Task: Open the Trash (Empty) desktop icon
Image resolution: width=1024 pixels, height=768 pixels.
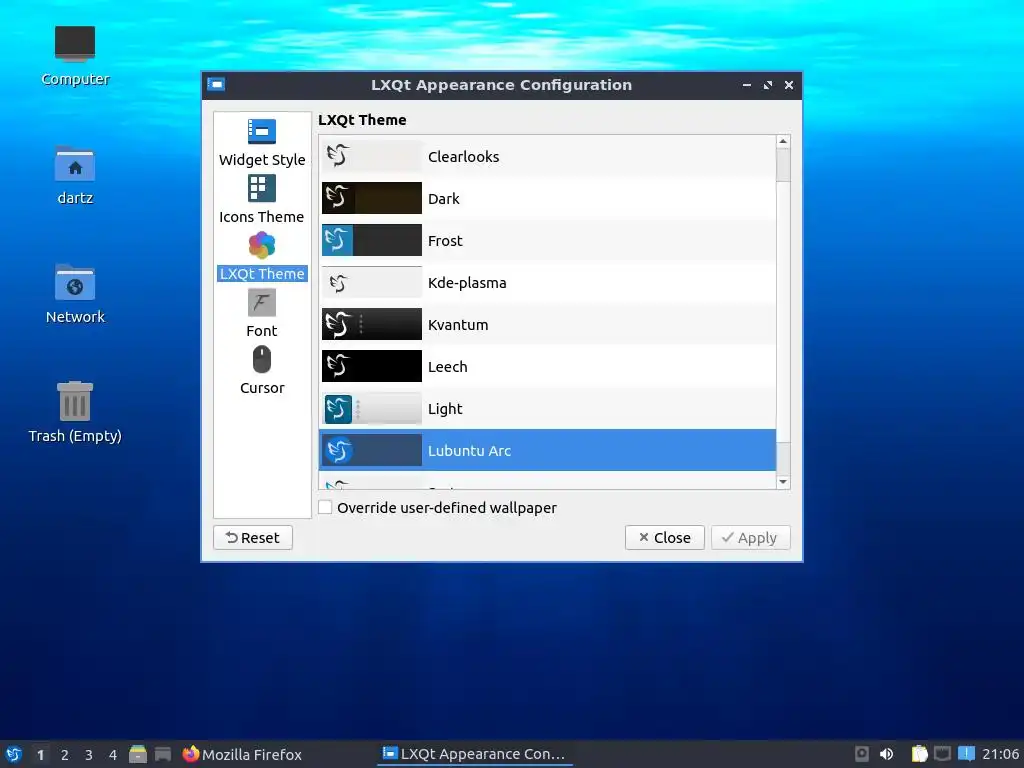Action: (75, 401)
